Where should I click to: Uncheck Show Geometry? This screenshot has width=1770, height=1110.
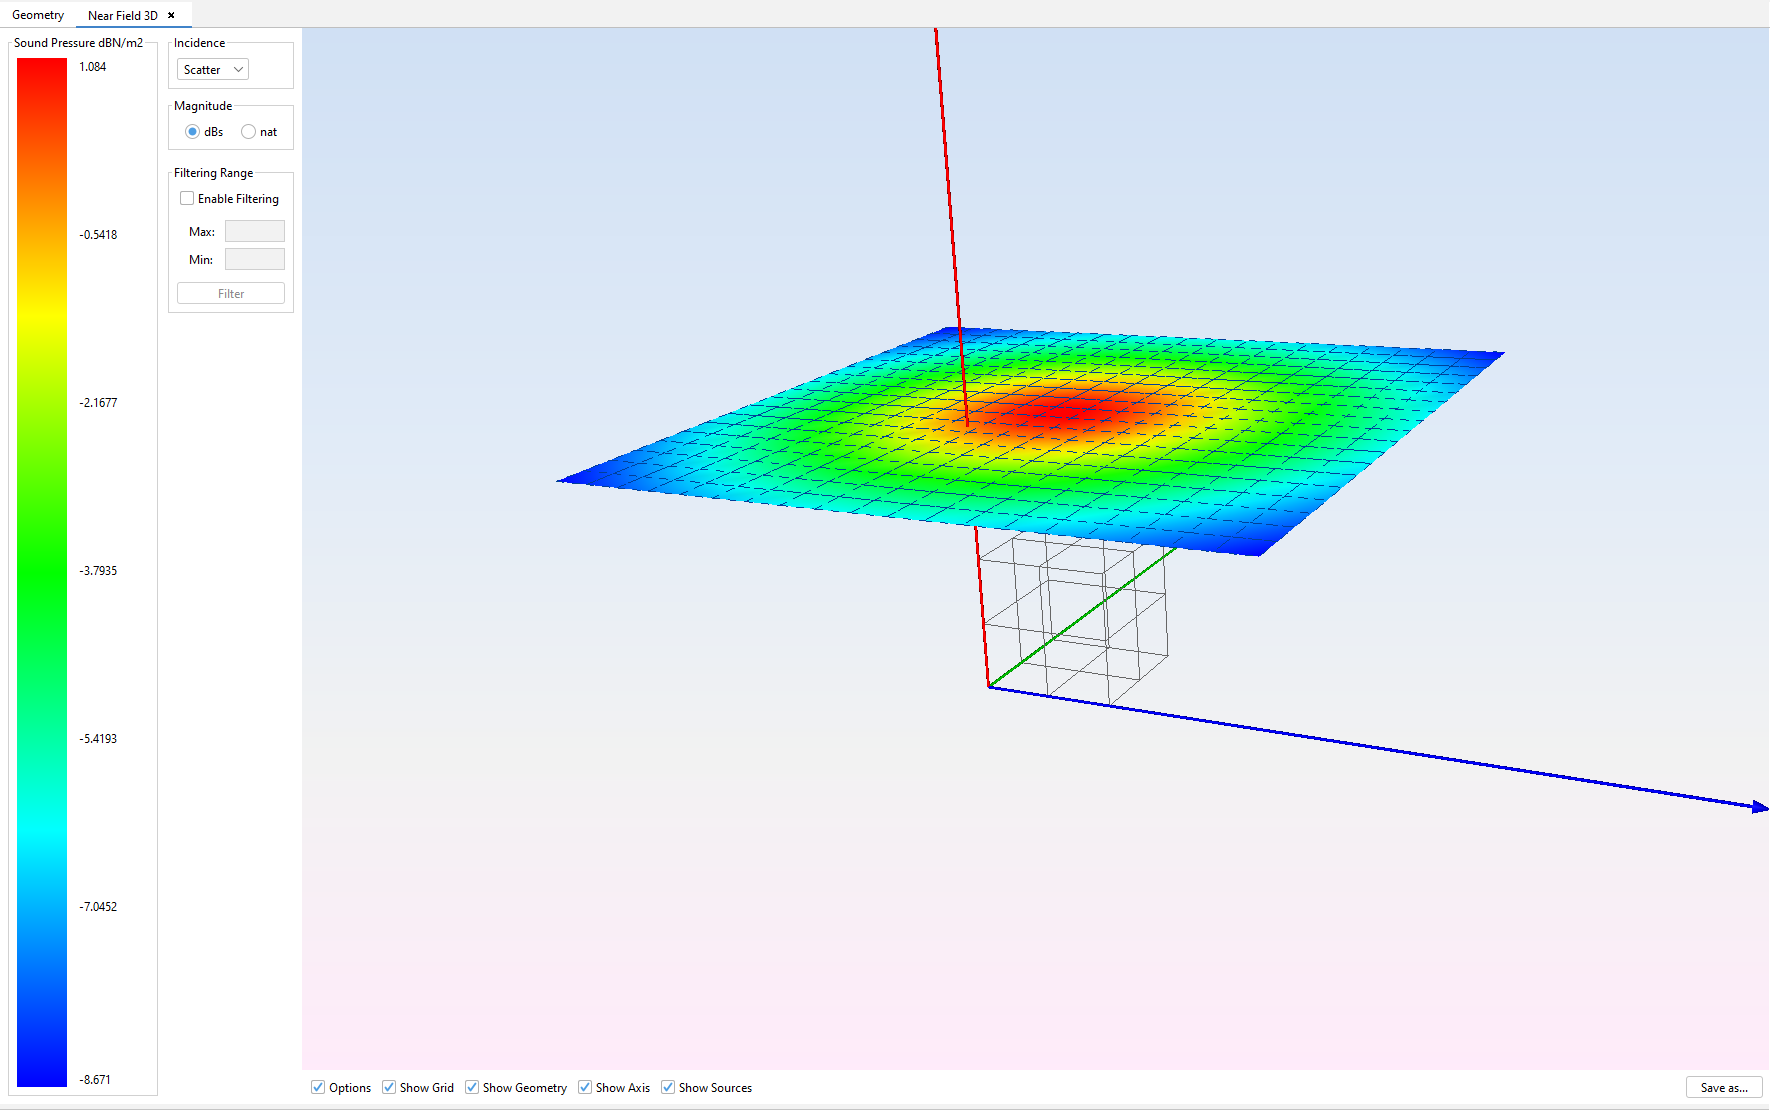point(472,1088)
